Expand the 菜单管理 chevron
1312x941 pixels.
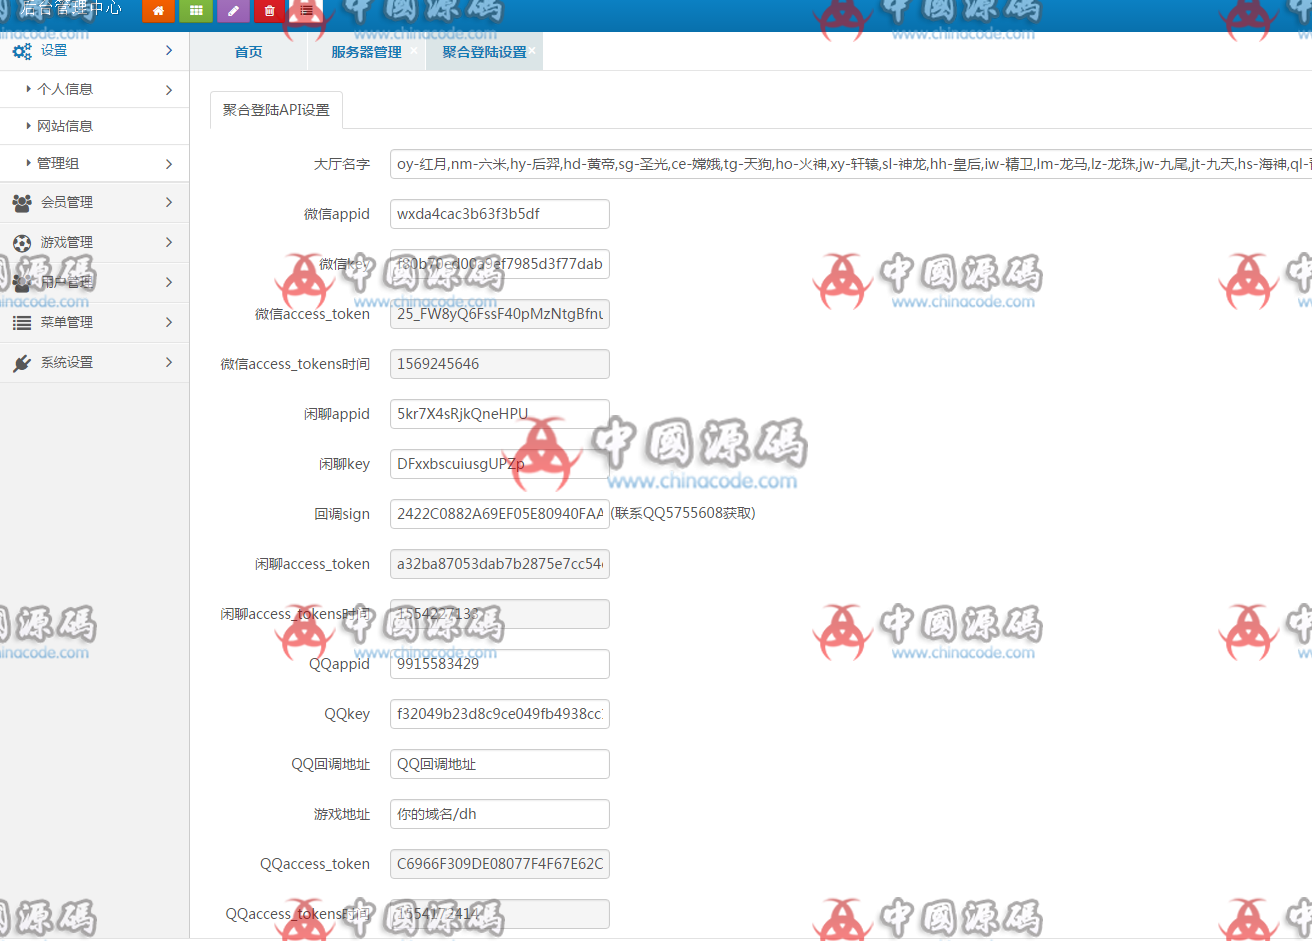click(169, 322)
